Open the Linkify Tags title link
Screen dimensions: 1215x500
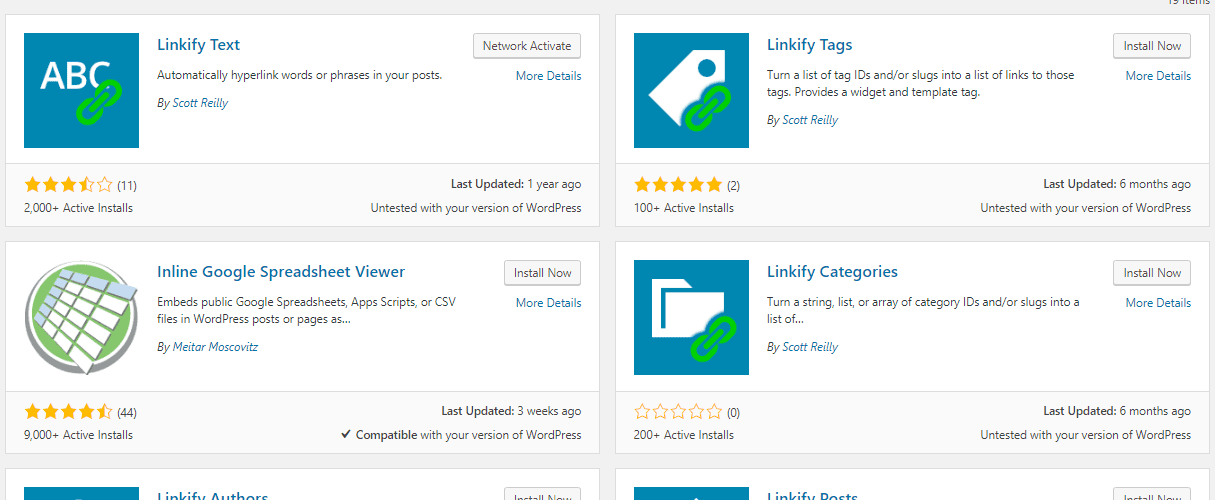click(x=809, y=45)
